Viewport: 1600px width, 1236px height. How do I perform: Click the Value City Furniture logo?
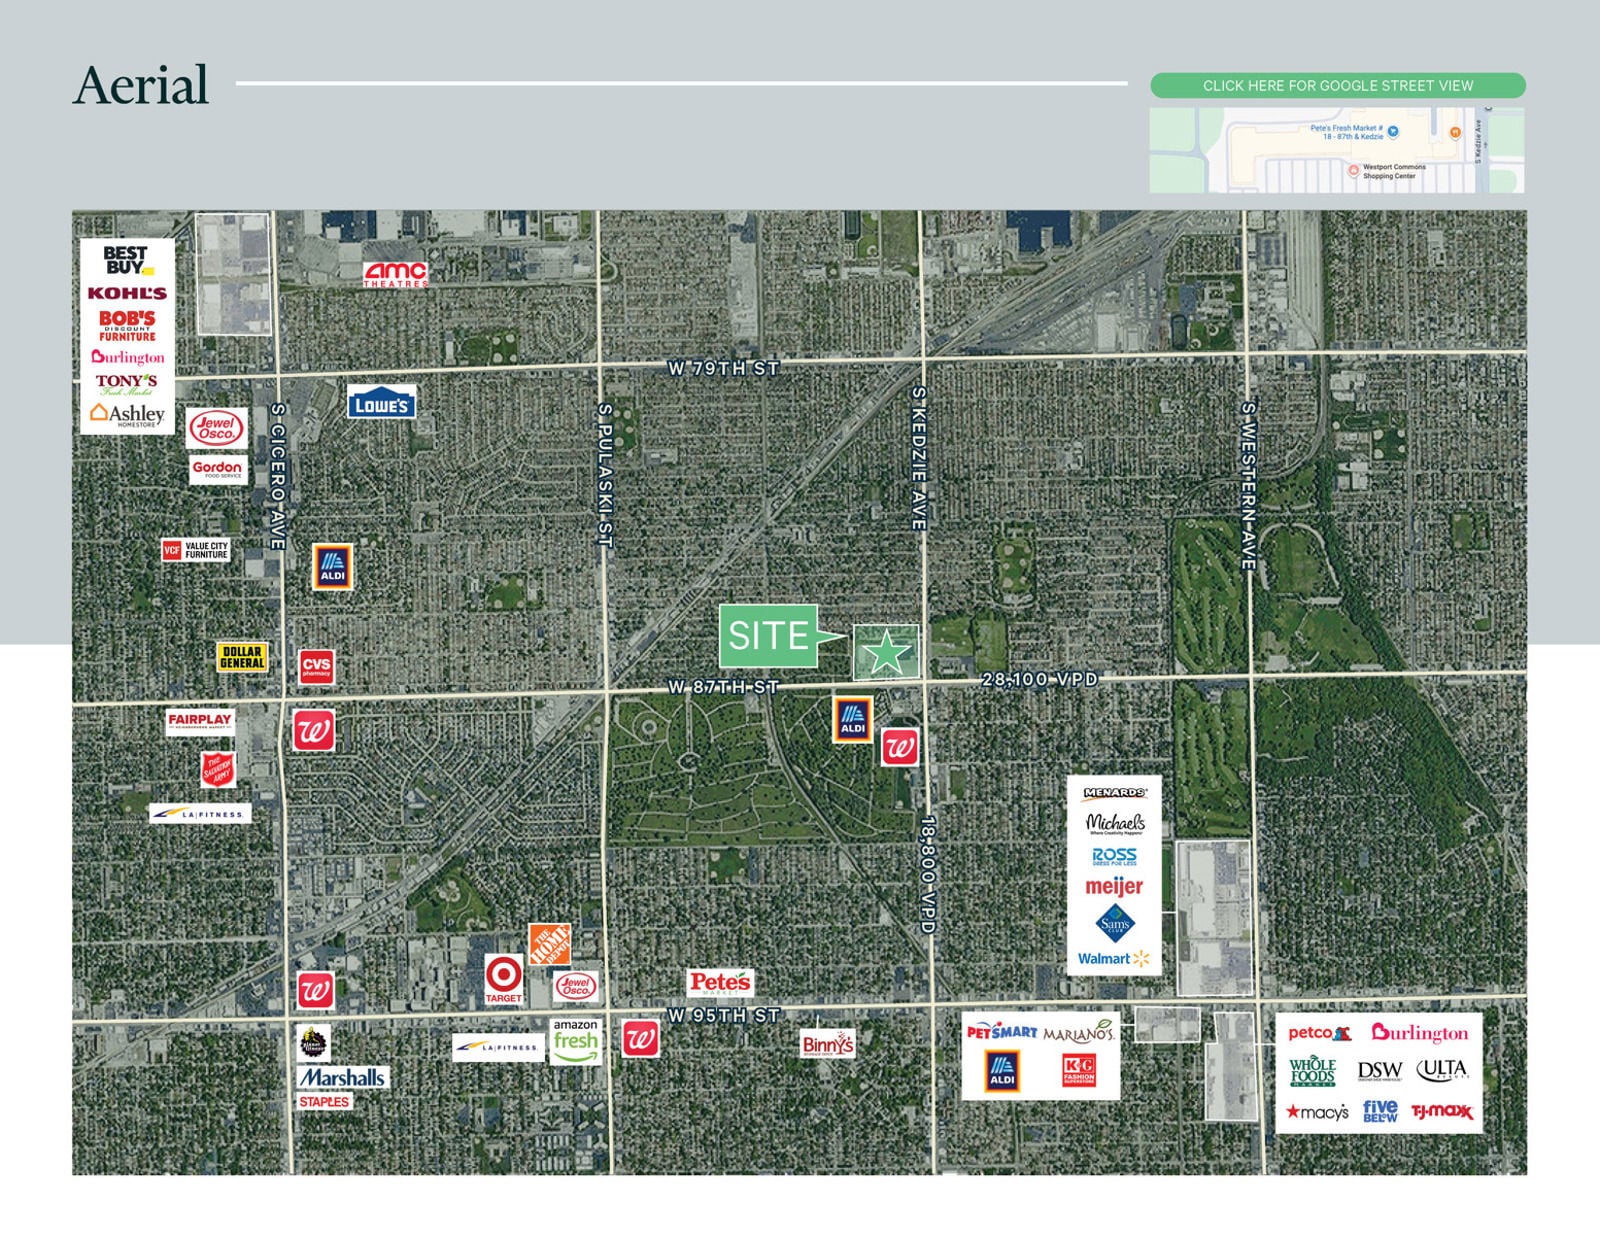pos(196,550)
